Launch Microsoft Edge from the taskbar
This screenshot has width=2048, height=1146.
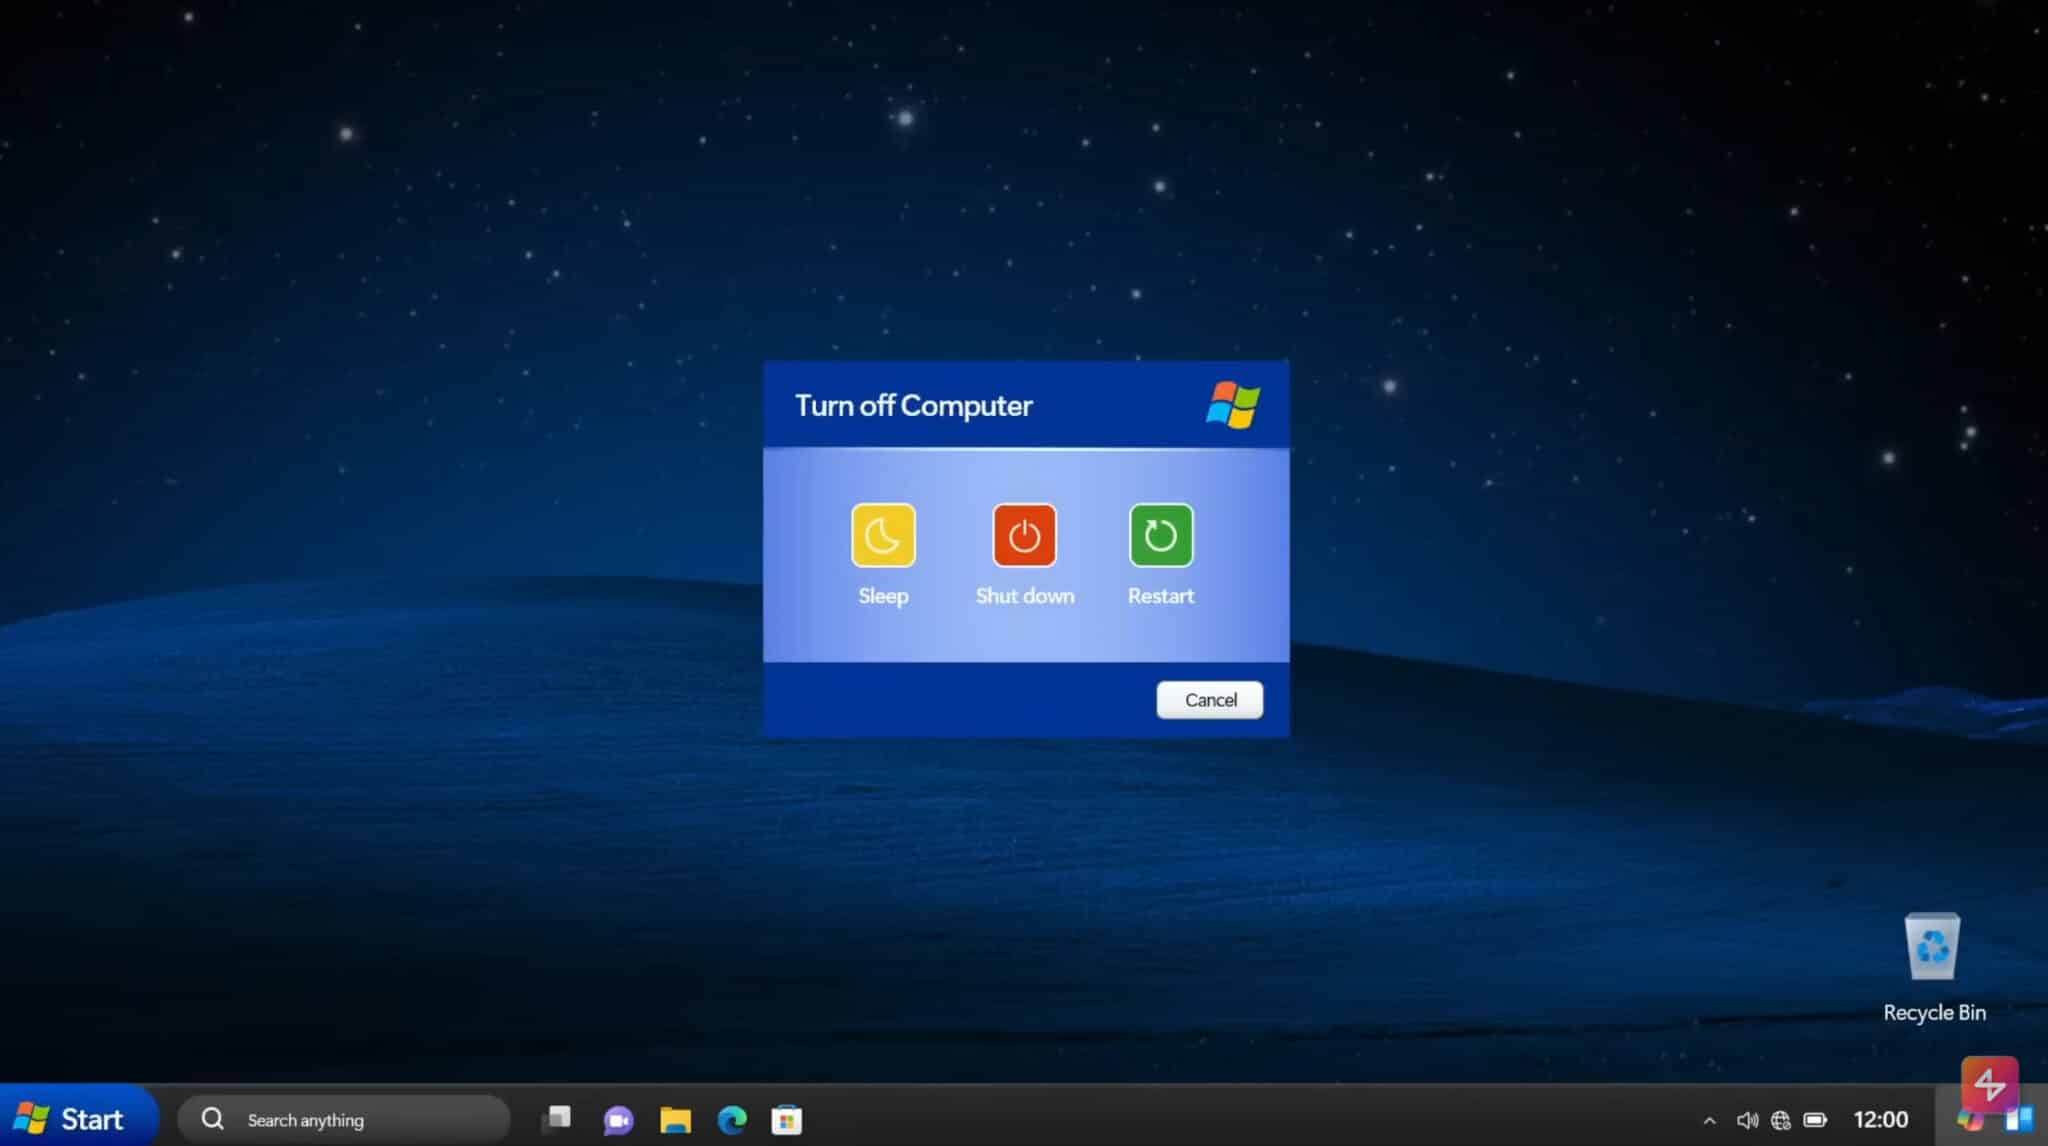(x=732, y=1120)
